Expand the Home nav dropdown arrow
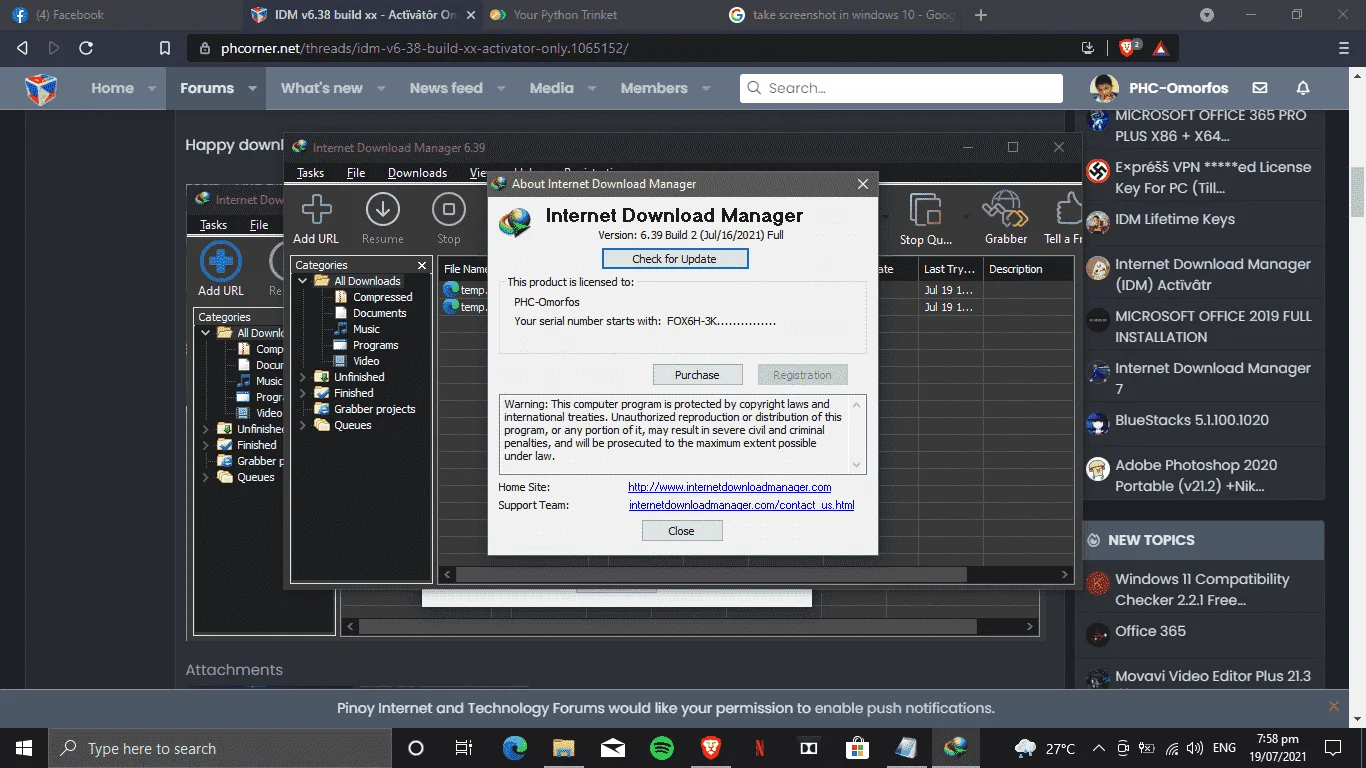This screenshot has width=1366, height=768. pos(152,88)
